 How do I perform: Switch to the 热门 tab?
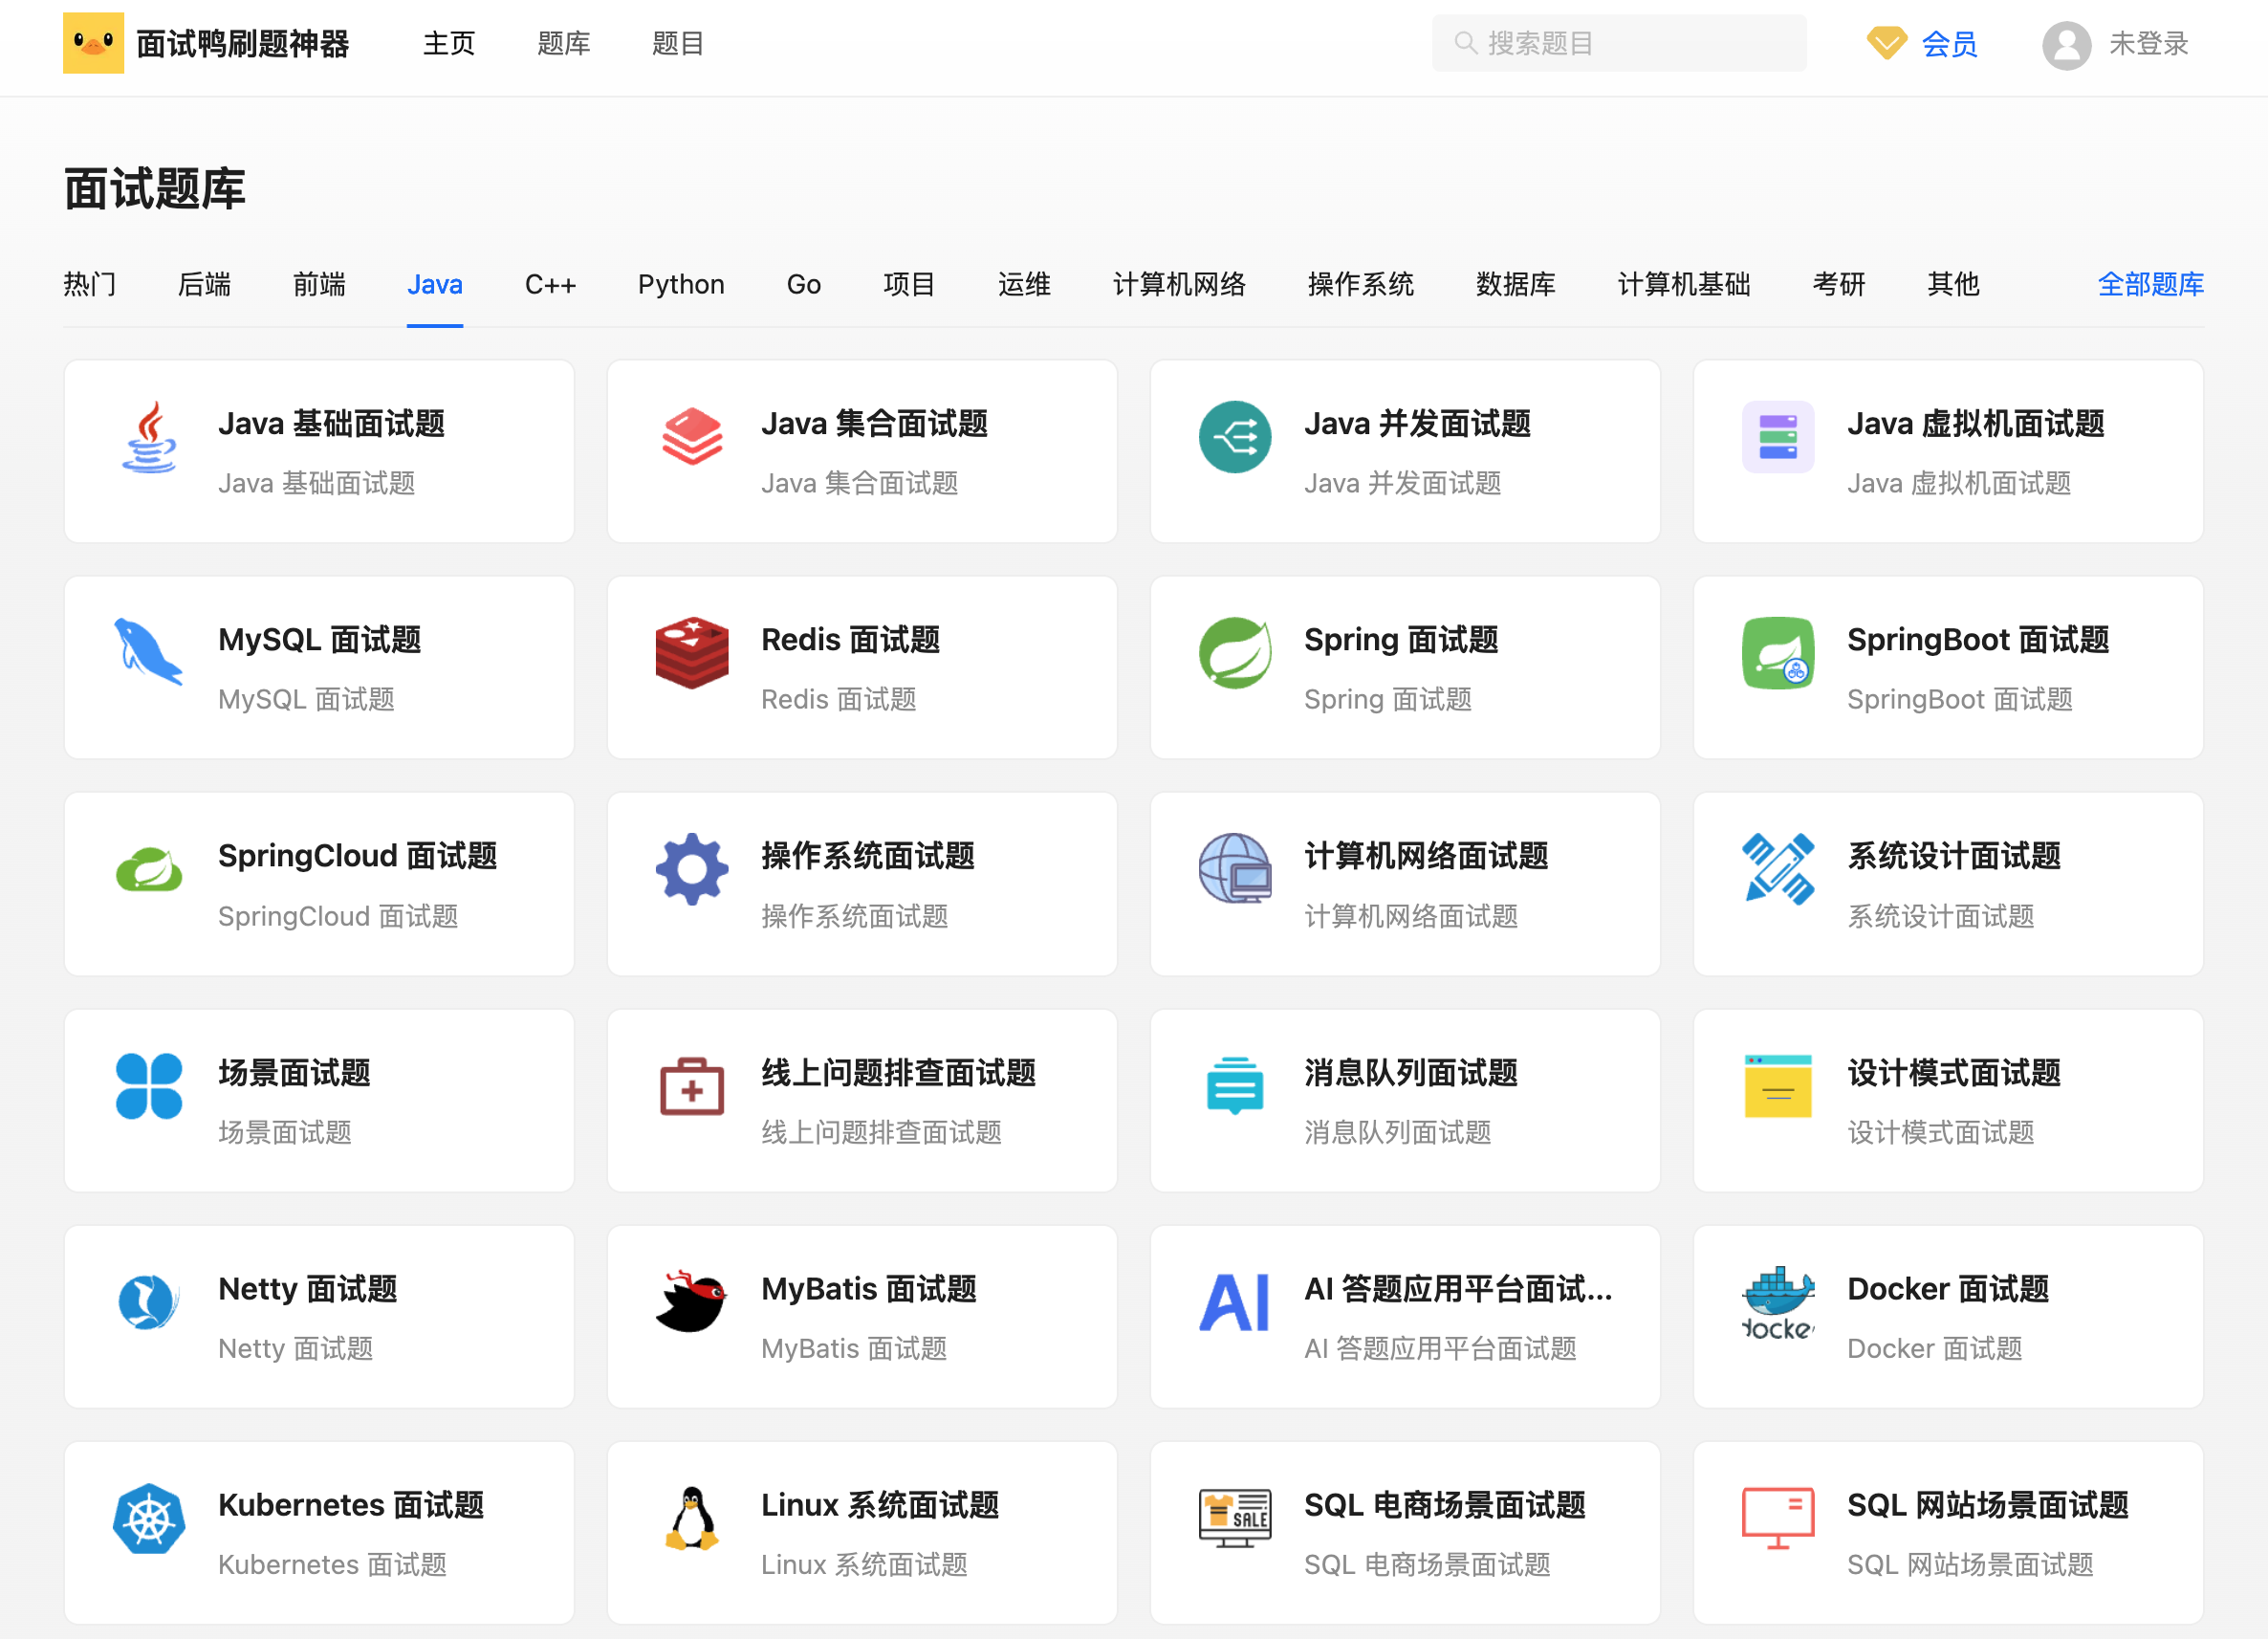90,284
